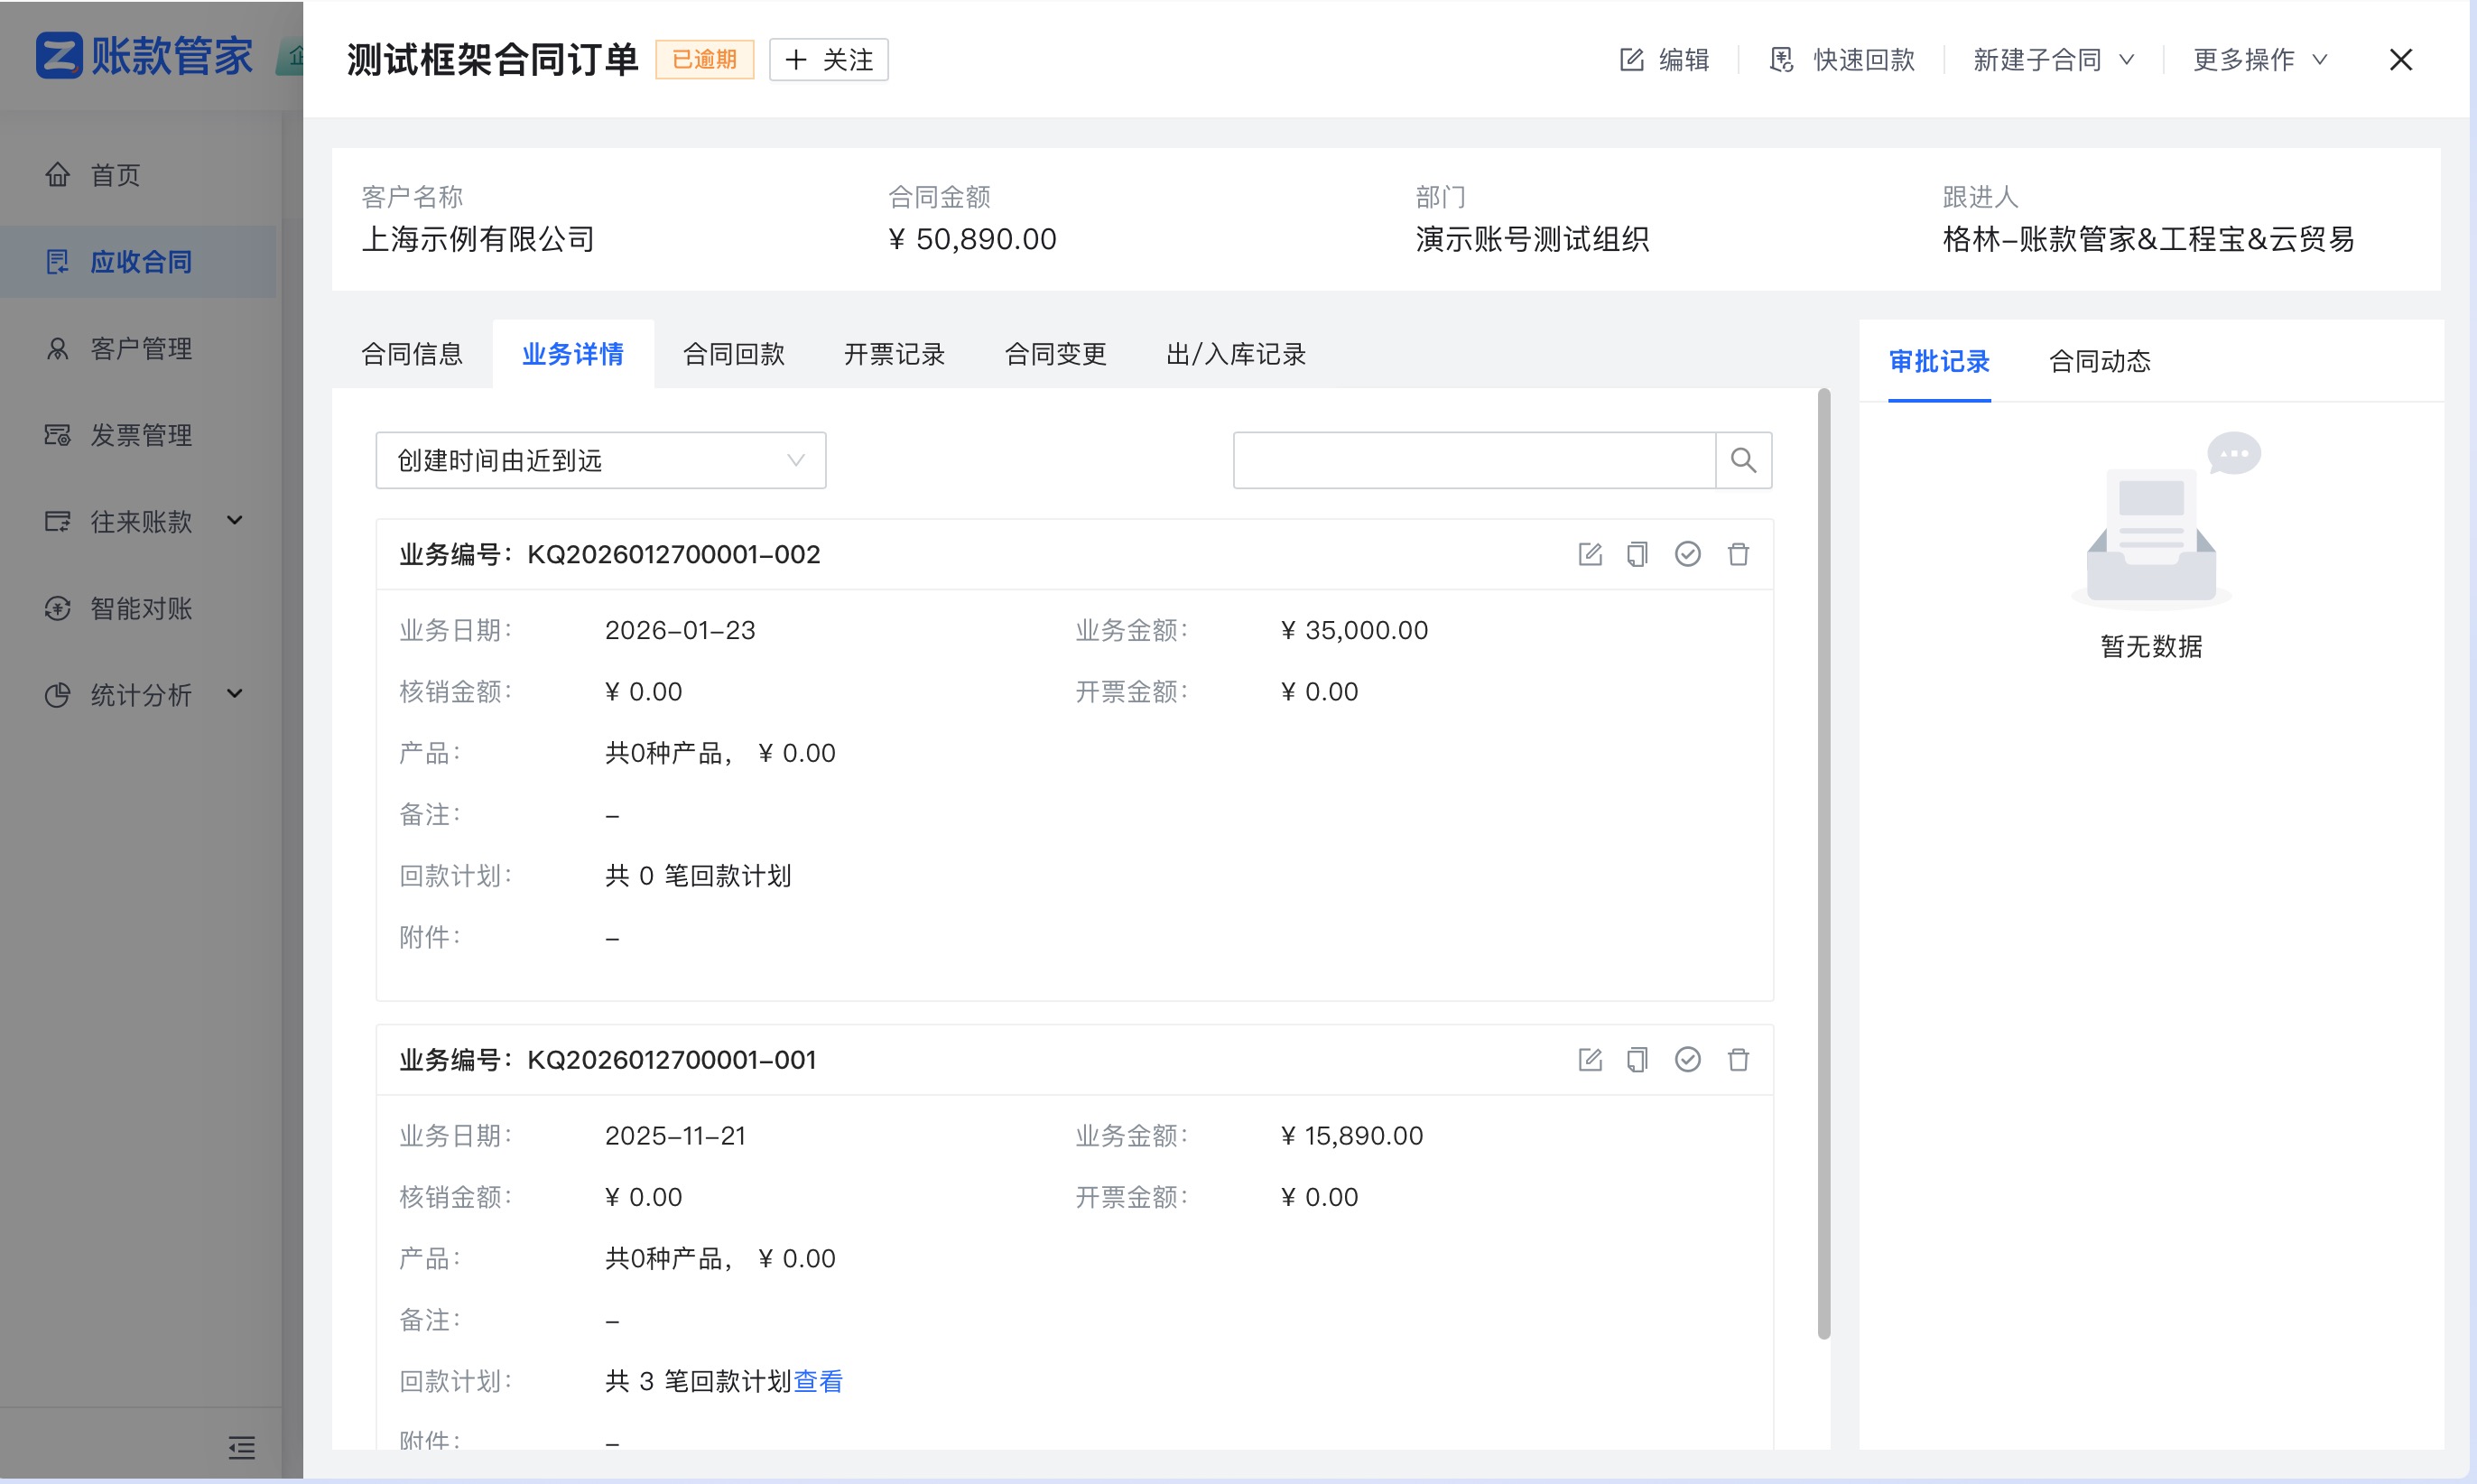This screenshot has width=2477, height=1484.
Task: Click business amount ¥ 35,000.00
Action: coord(1354,631)
